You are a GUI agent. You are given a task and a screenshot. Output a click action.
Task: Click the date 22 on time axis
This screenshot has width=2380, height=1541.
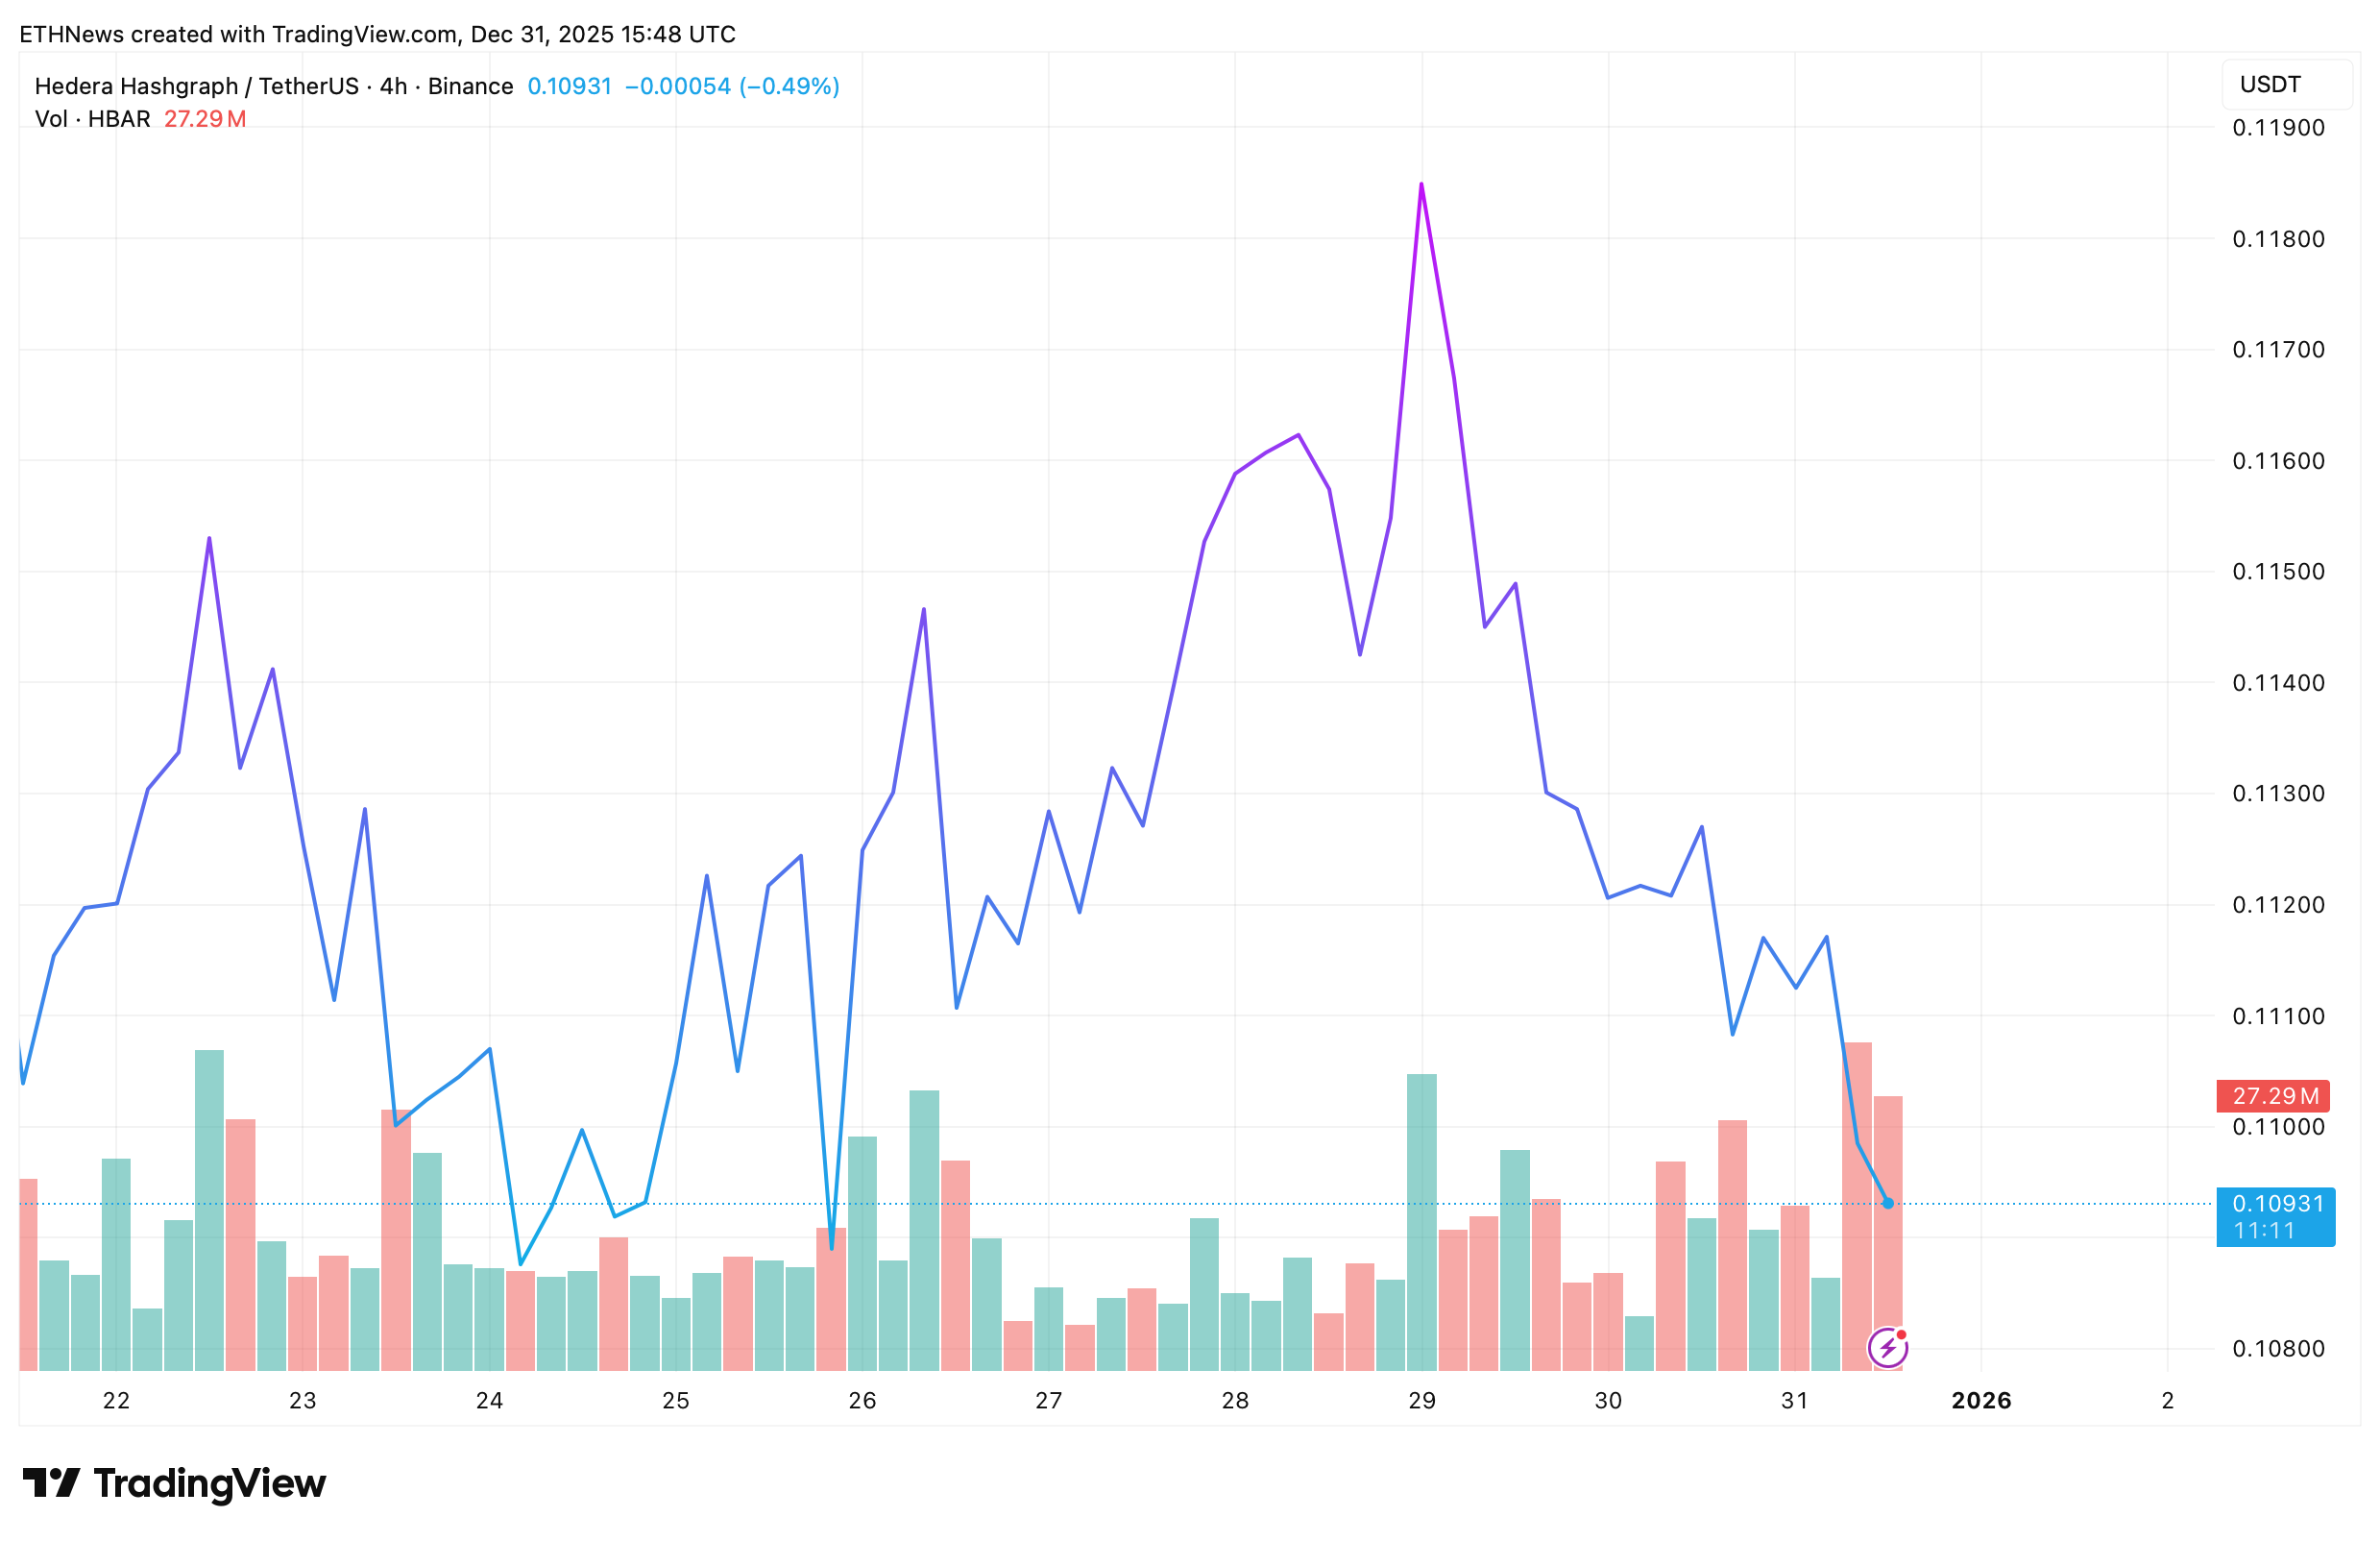click(x=116, y=1401)
